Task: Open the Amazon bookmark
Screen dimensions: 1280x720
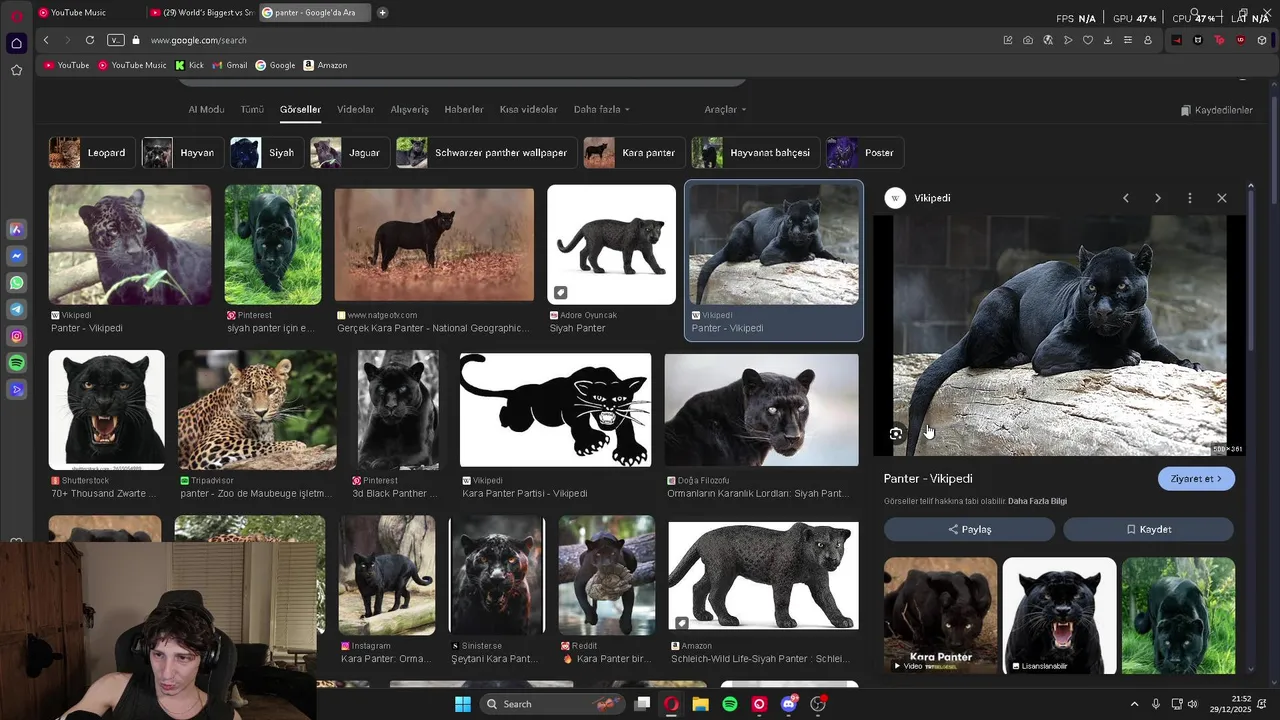Action: coord(325,65)
